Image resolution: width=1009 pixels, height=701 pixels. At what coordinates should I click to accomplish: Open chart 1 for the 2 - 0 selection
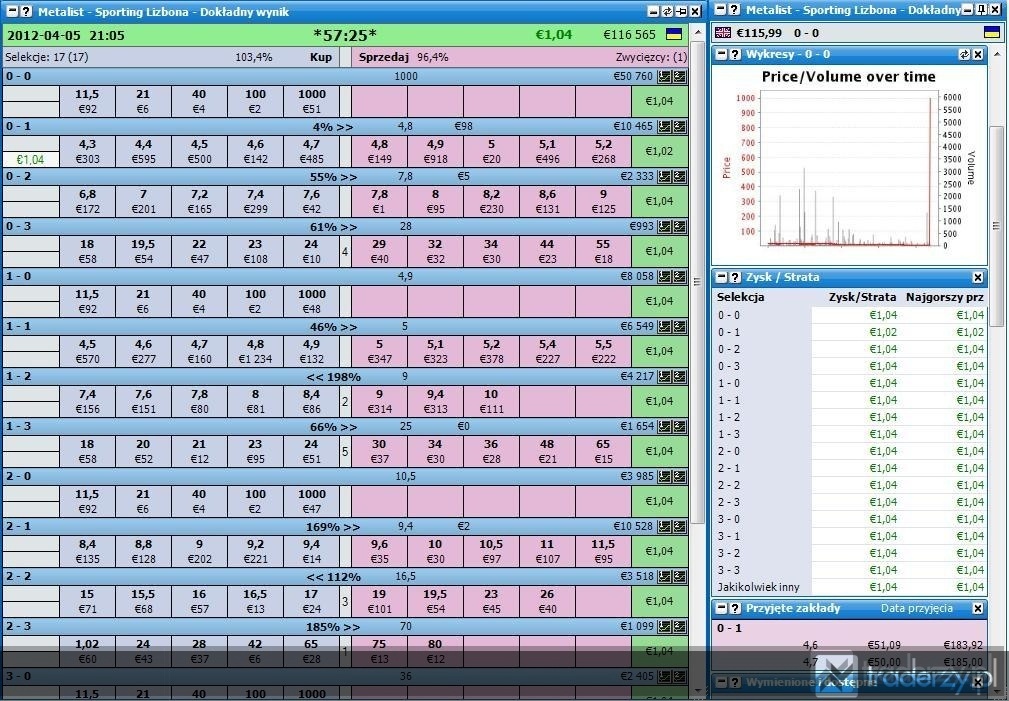pos(664,477)
